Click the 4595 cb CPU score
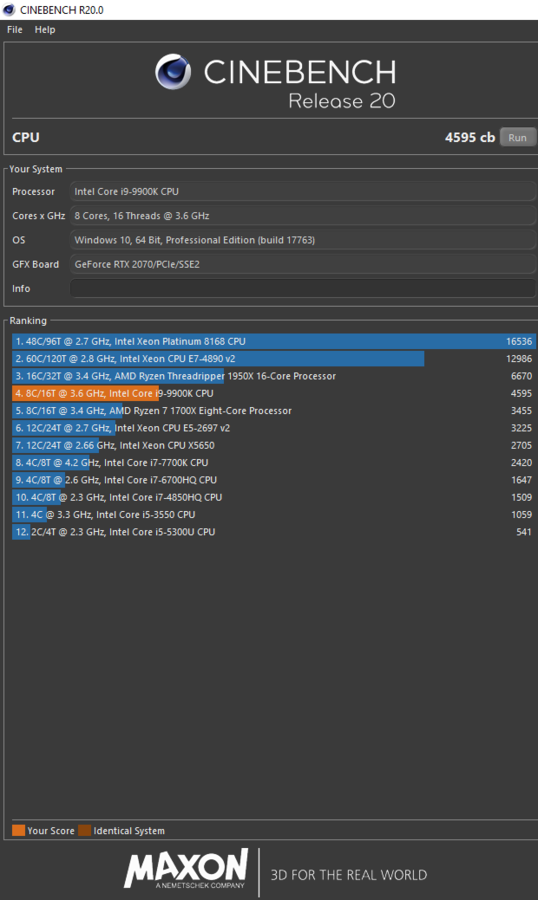Screen dimensions: 538x900 point(470,137)
